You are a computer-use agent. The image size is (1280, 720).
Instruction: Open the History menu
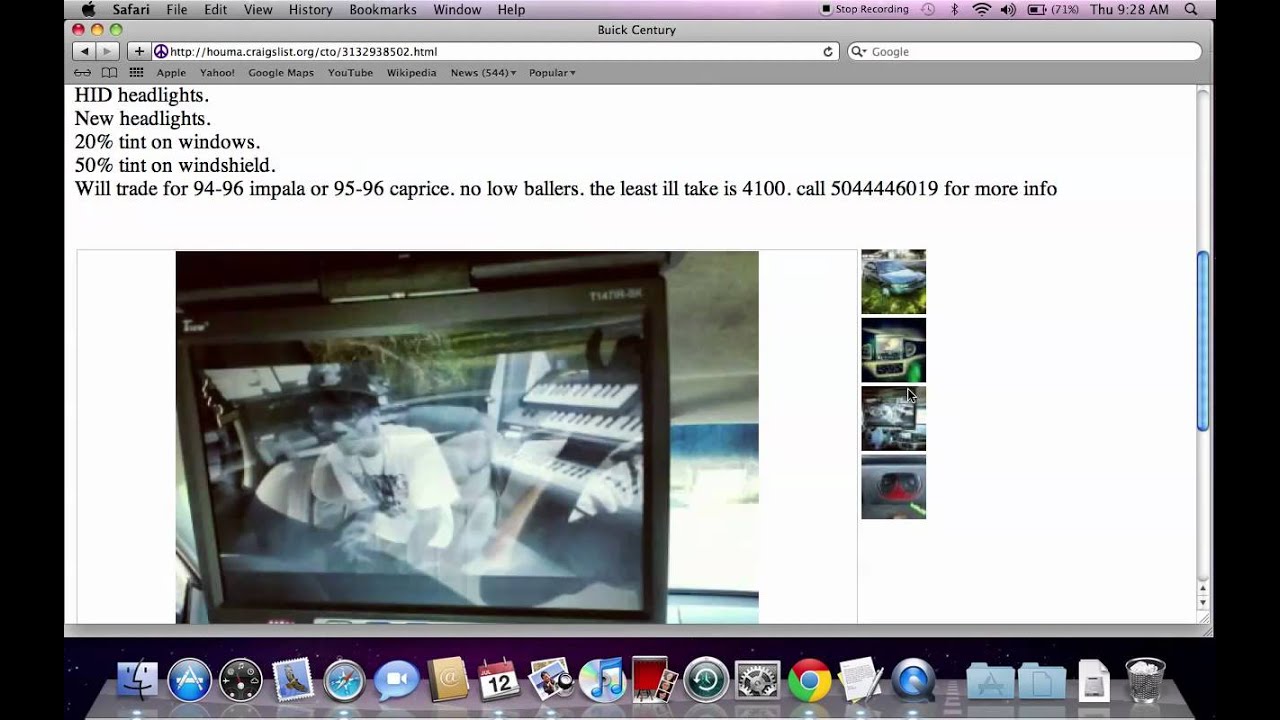tap(311, 10)
